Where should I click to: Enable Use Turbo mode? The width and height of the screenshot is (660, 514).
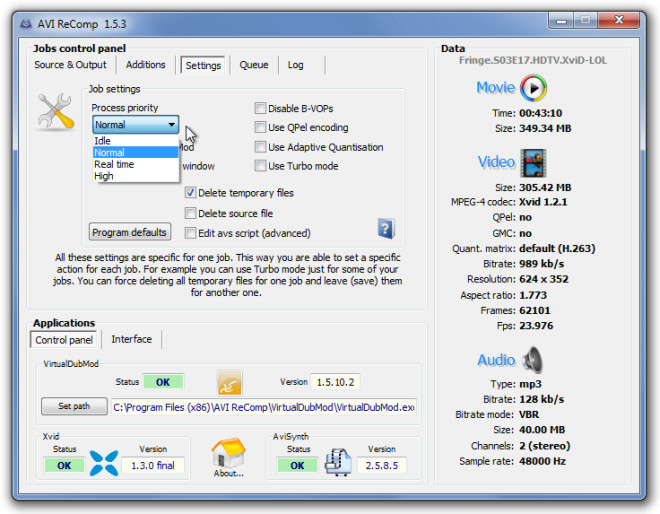(x=261, y=165)
